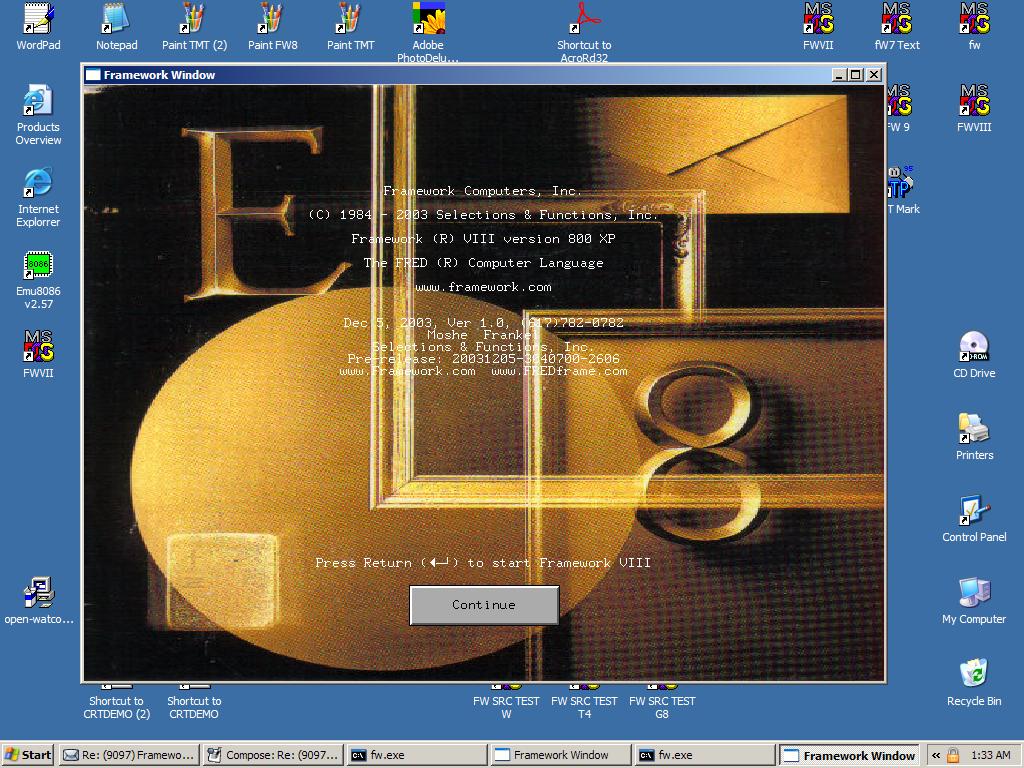Select the fw desktop icon
Screen dimensions: 1024x768
click(x=974, y=26)
